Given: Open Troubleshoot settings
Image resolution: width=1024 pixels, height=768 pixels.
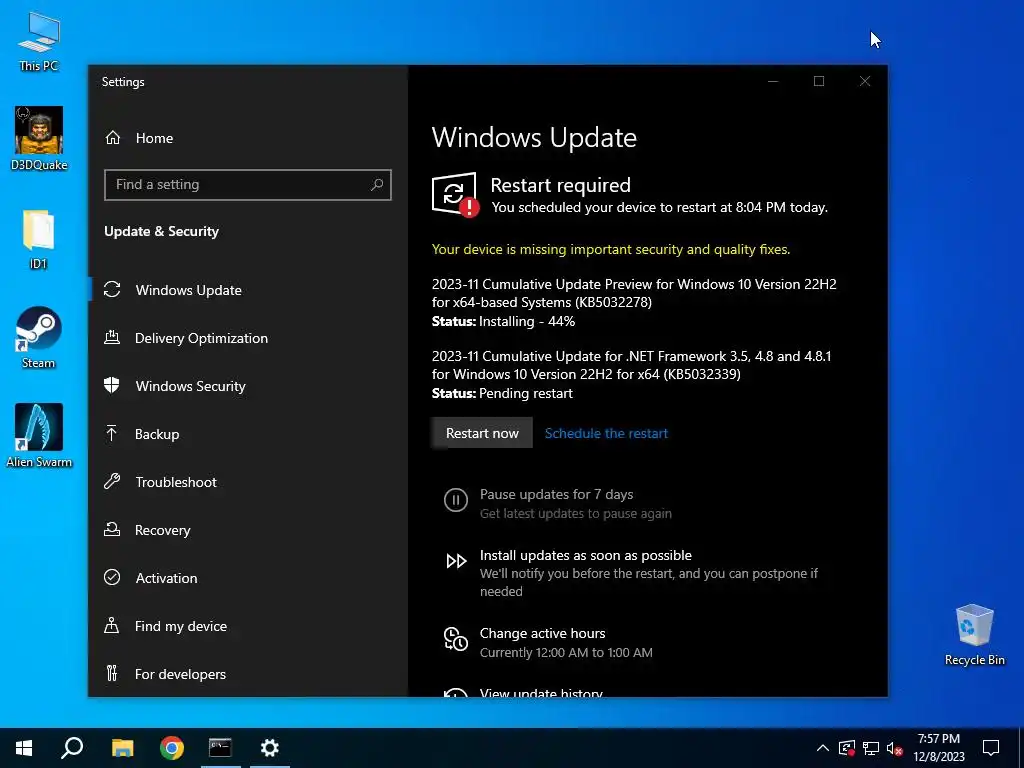Looking at the screenshot, I should (248, 482).
